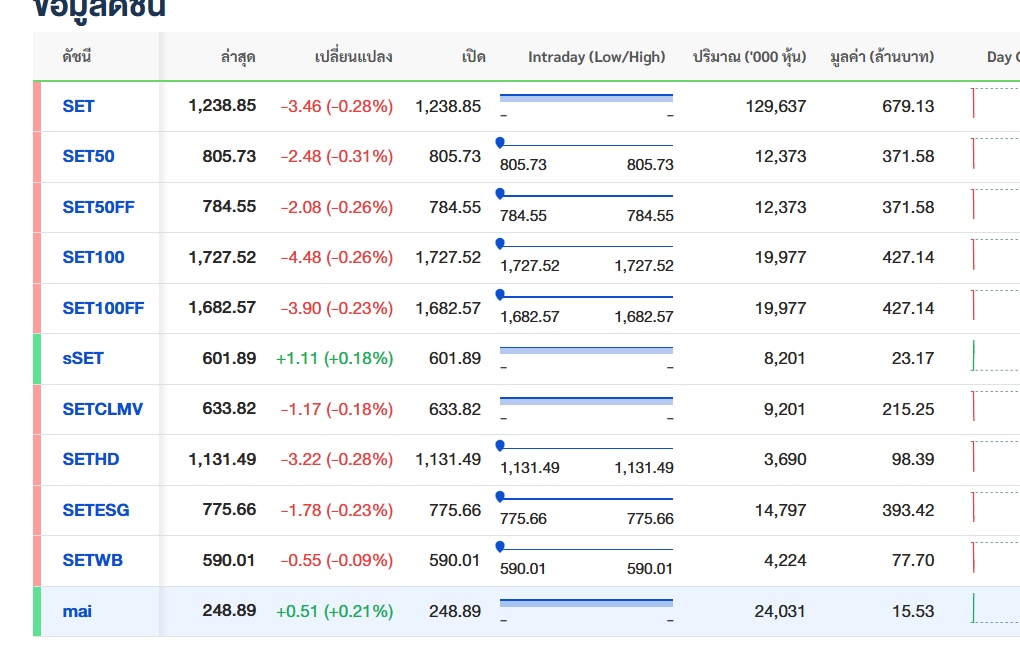
Task: Open the SET50 index link
Action: point(88,156)
